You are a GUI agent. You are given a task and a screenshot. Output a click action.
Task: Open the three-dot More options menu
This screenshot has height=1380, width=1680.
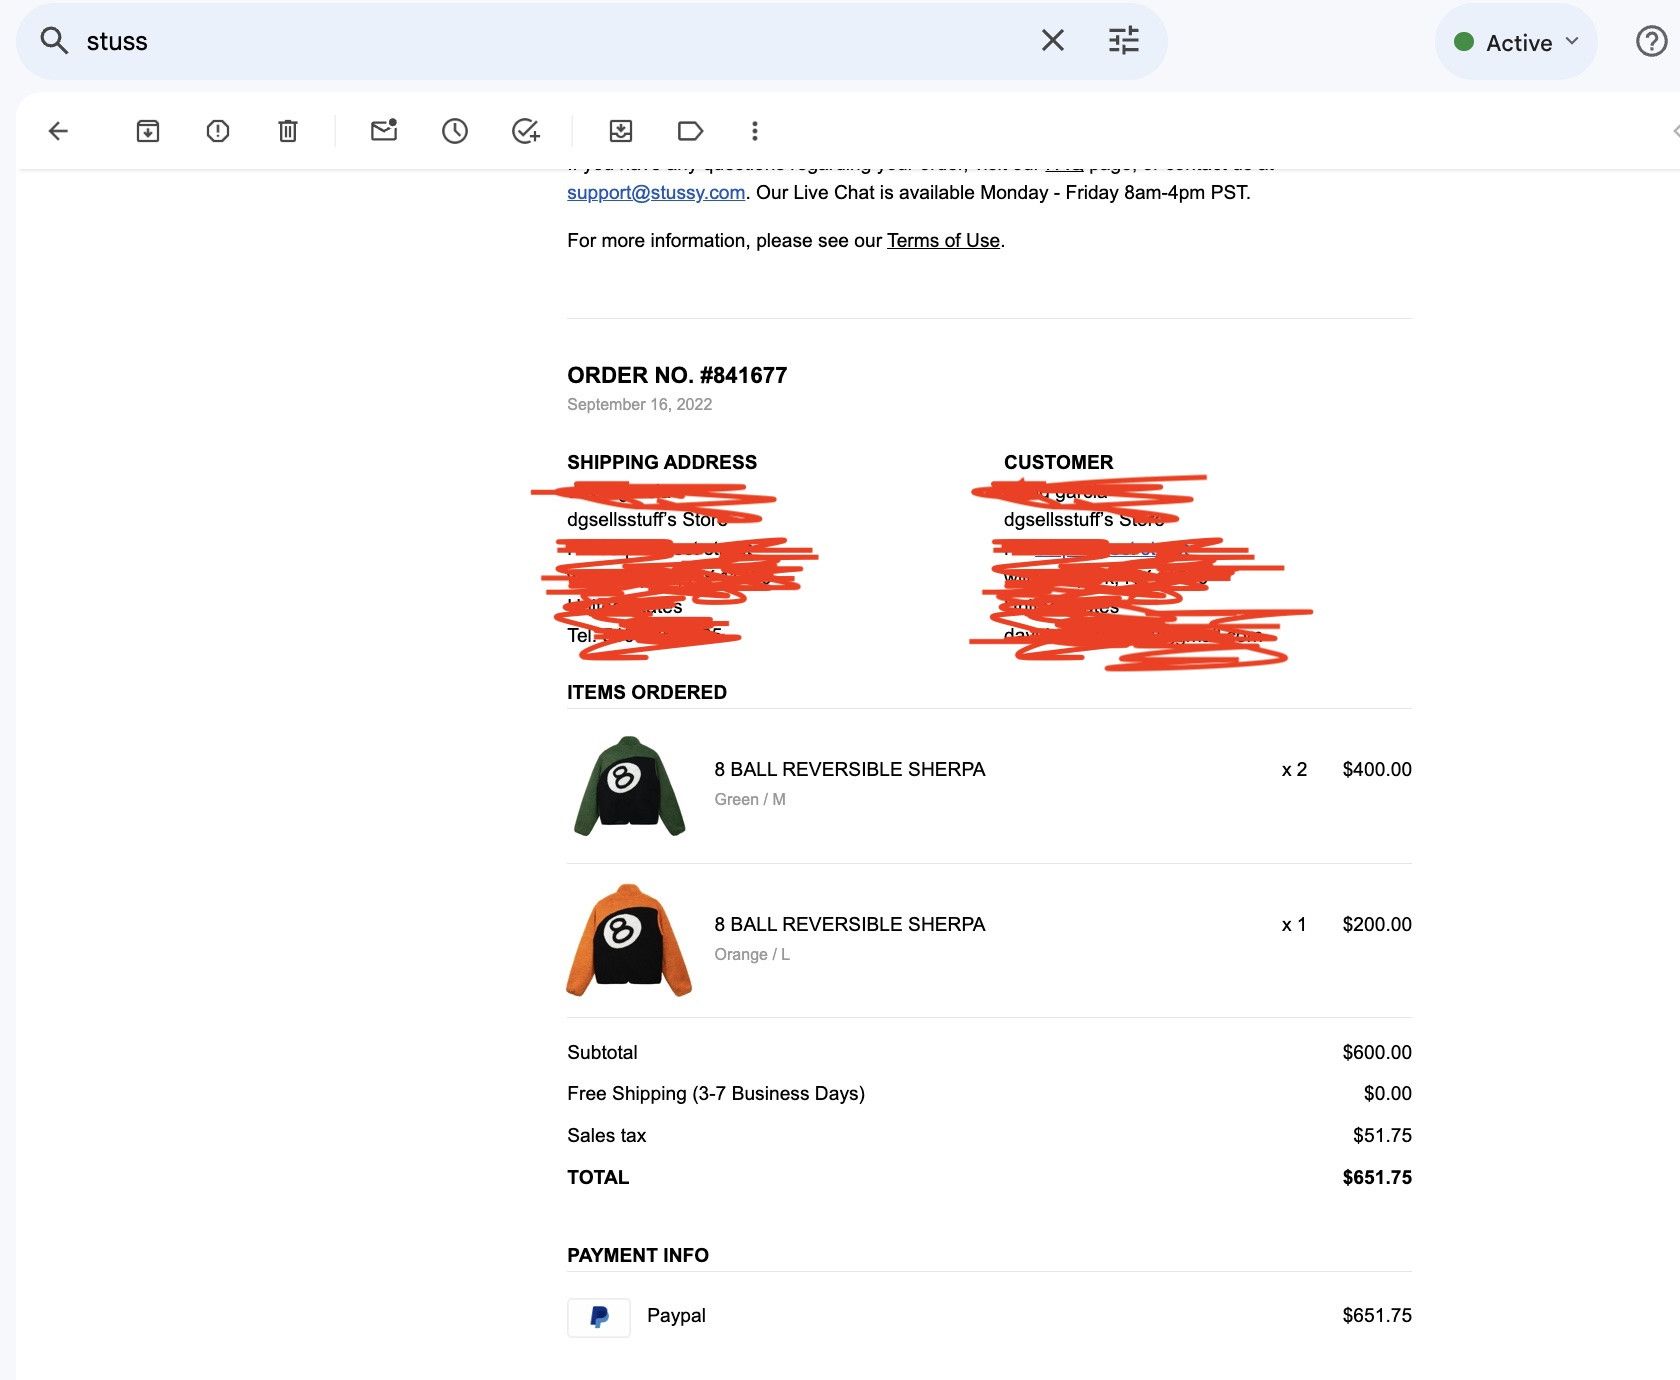click(755, 131)
